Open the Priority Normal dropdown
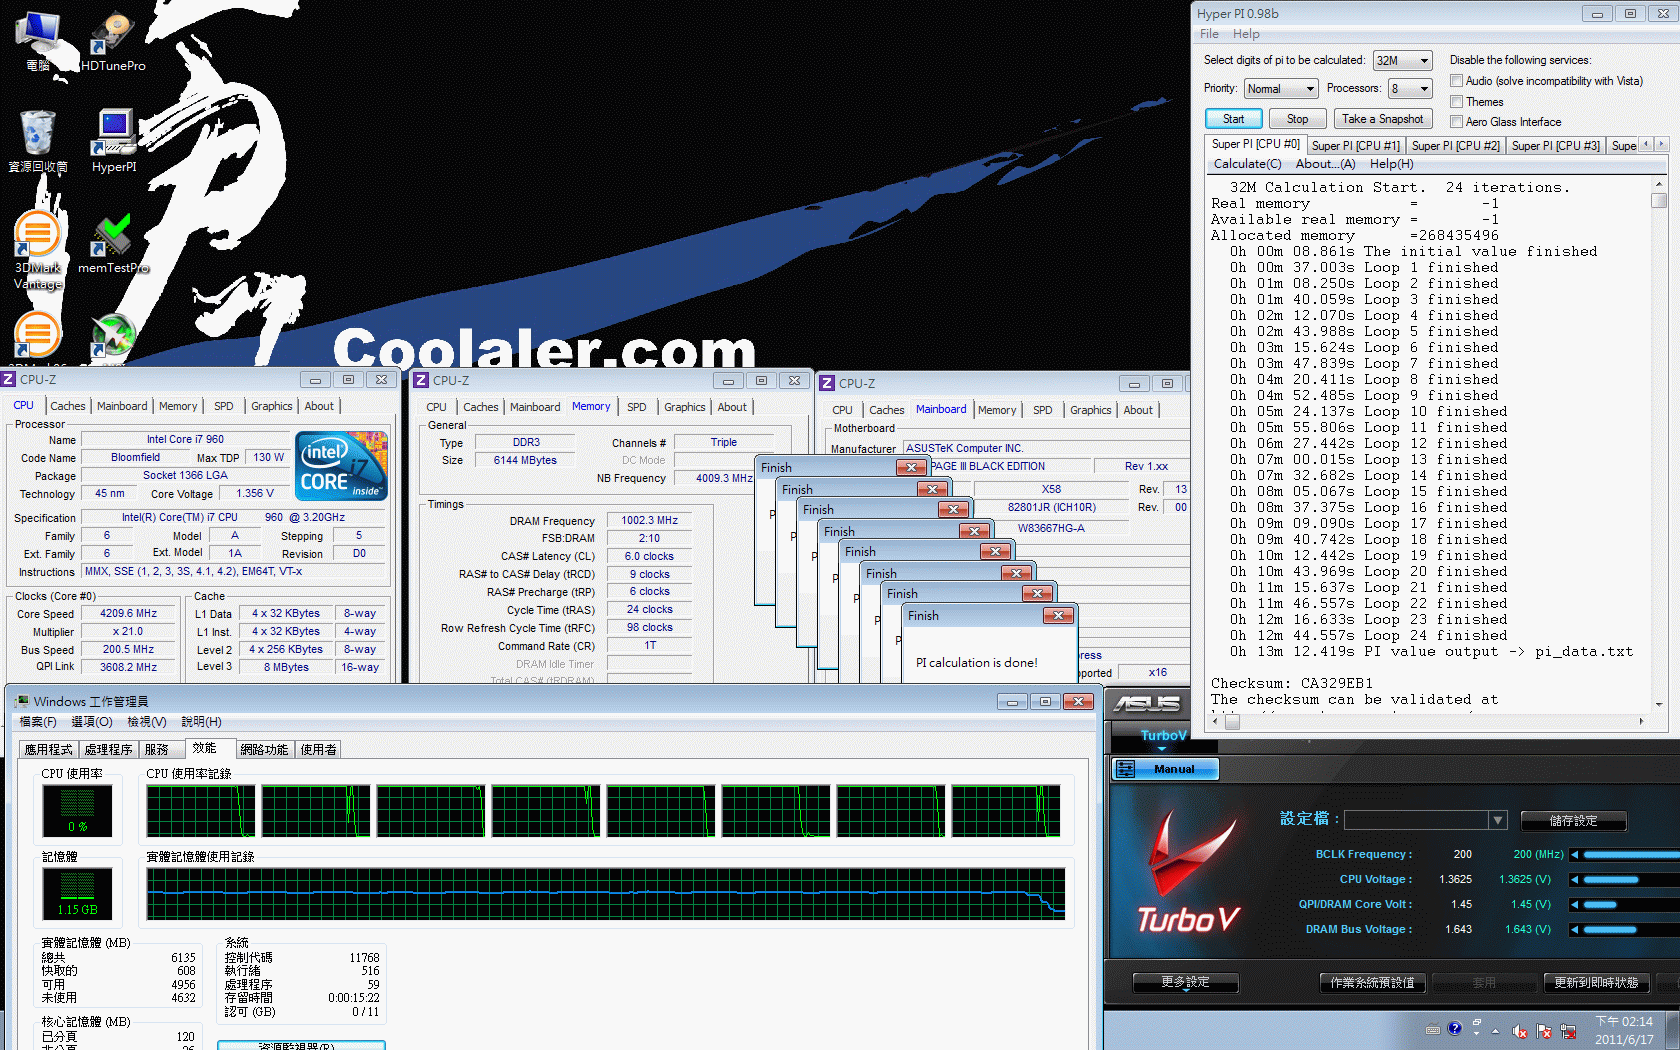The width and height of the screenshot is (1680, 1050). [x=1281, y=89]
